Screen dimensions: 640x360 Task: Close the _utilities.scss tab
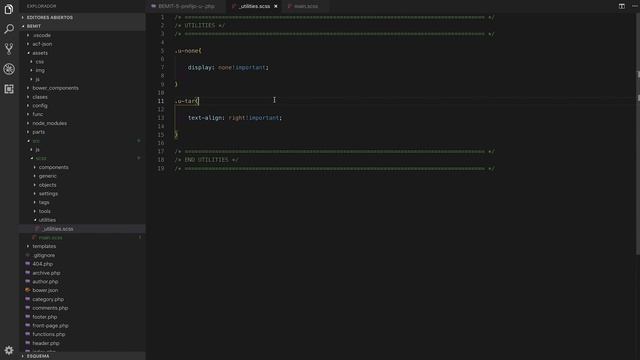(x=276, y=7)
